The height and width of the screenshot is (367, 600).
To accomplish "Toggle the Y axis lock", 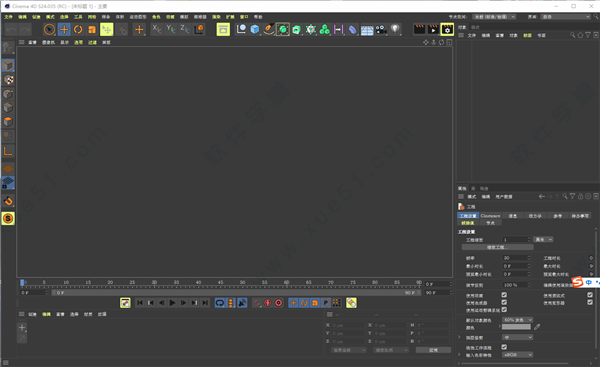I will click(171, 29).
